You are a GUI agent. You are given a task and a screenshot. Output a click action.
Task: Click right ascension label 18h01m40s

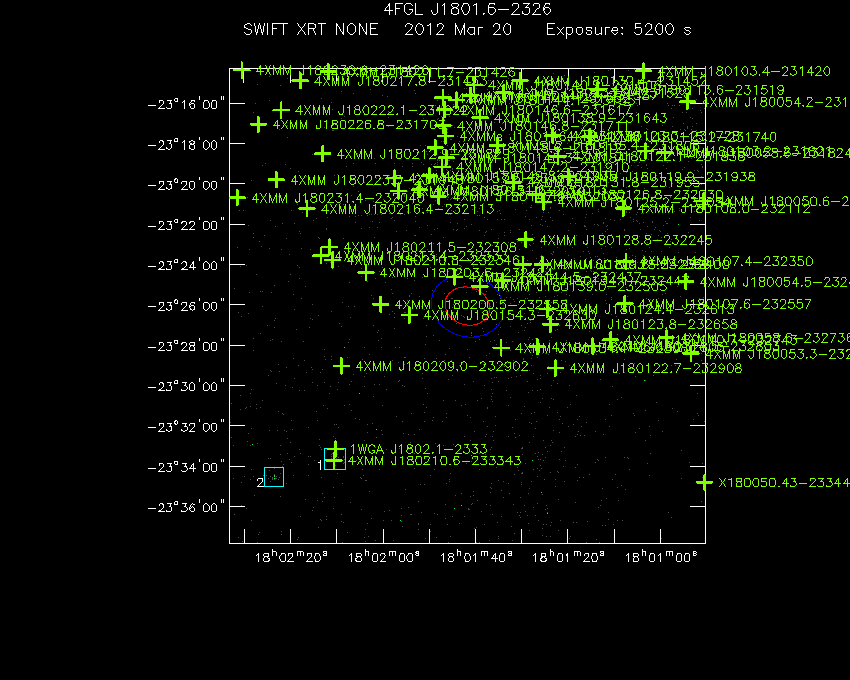point(475,557)
